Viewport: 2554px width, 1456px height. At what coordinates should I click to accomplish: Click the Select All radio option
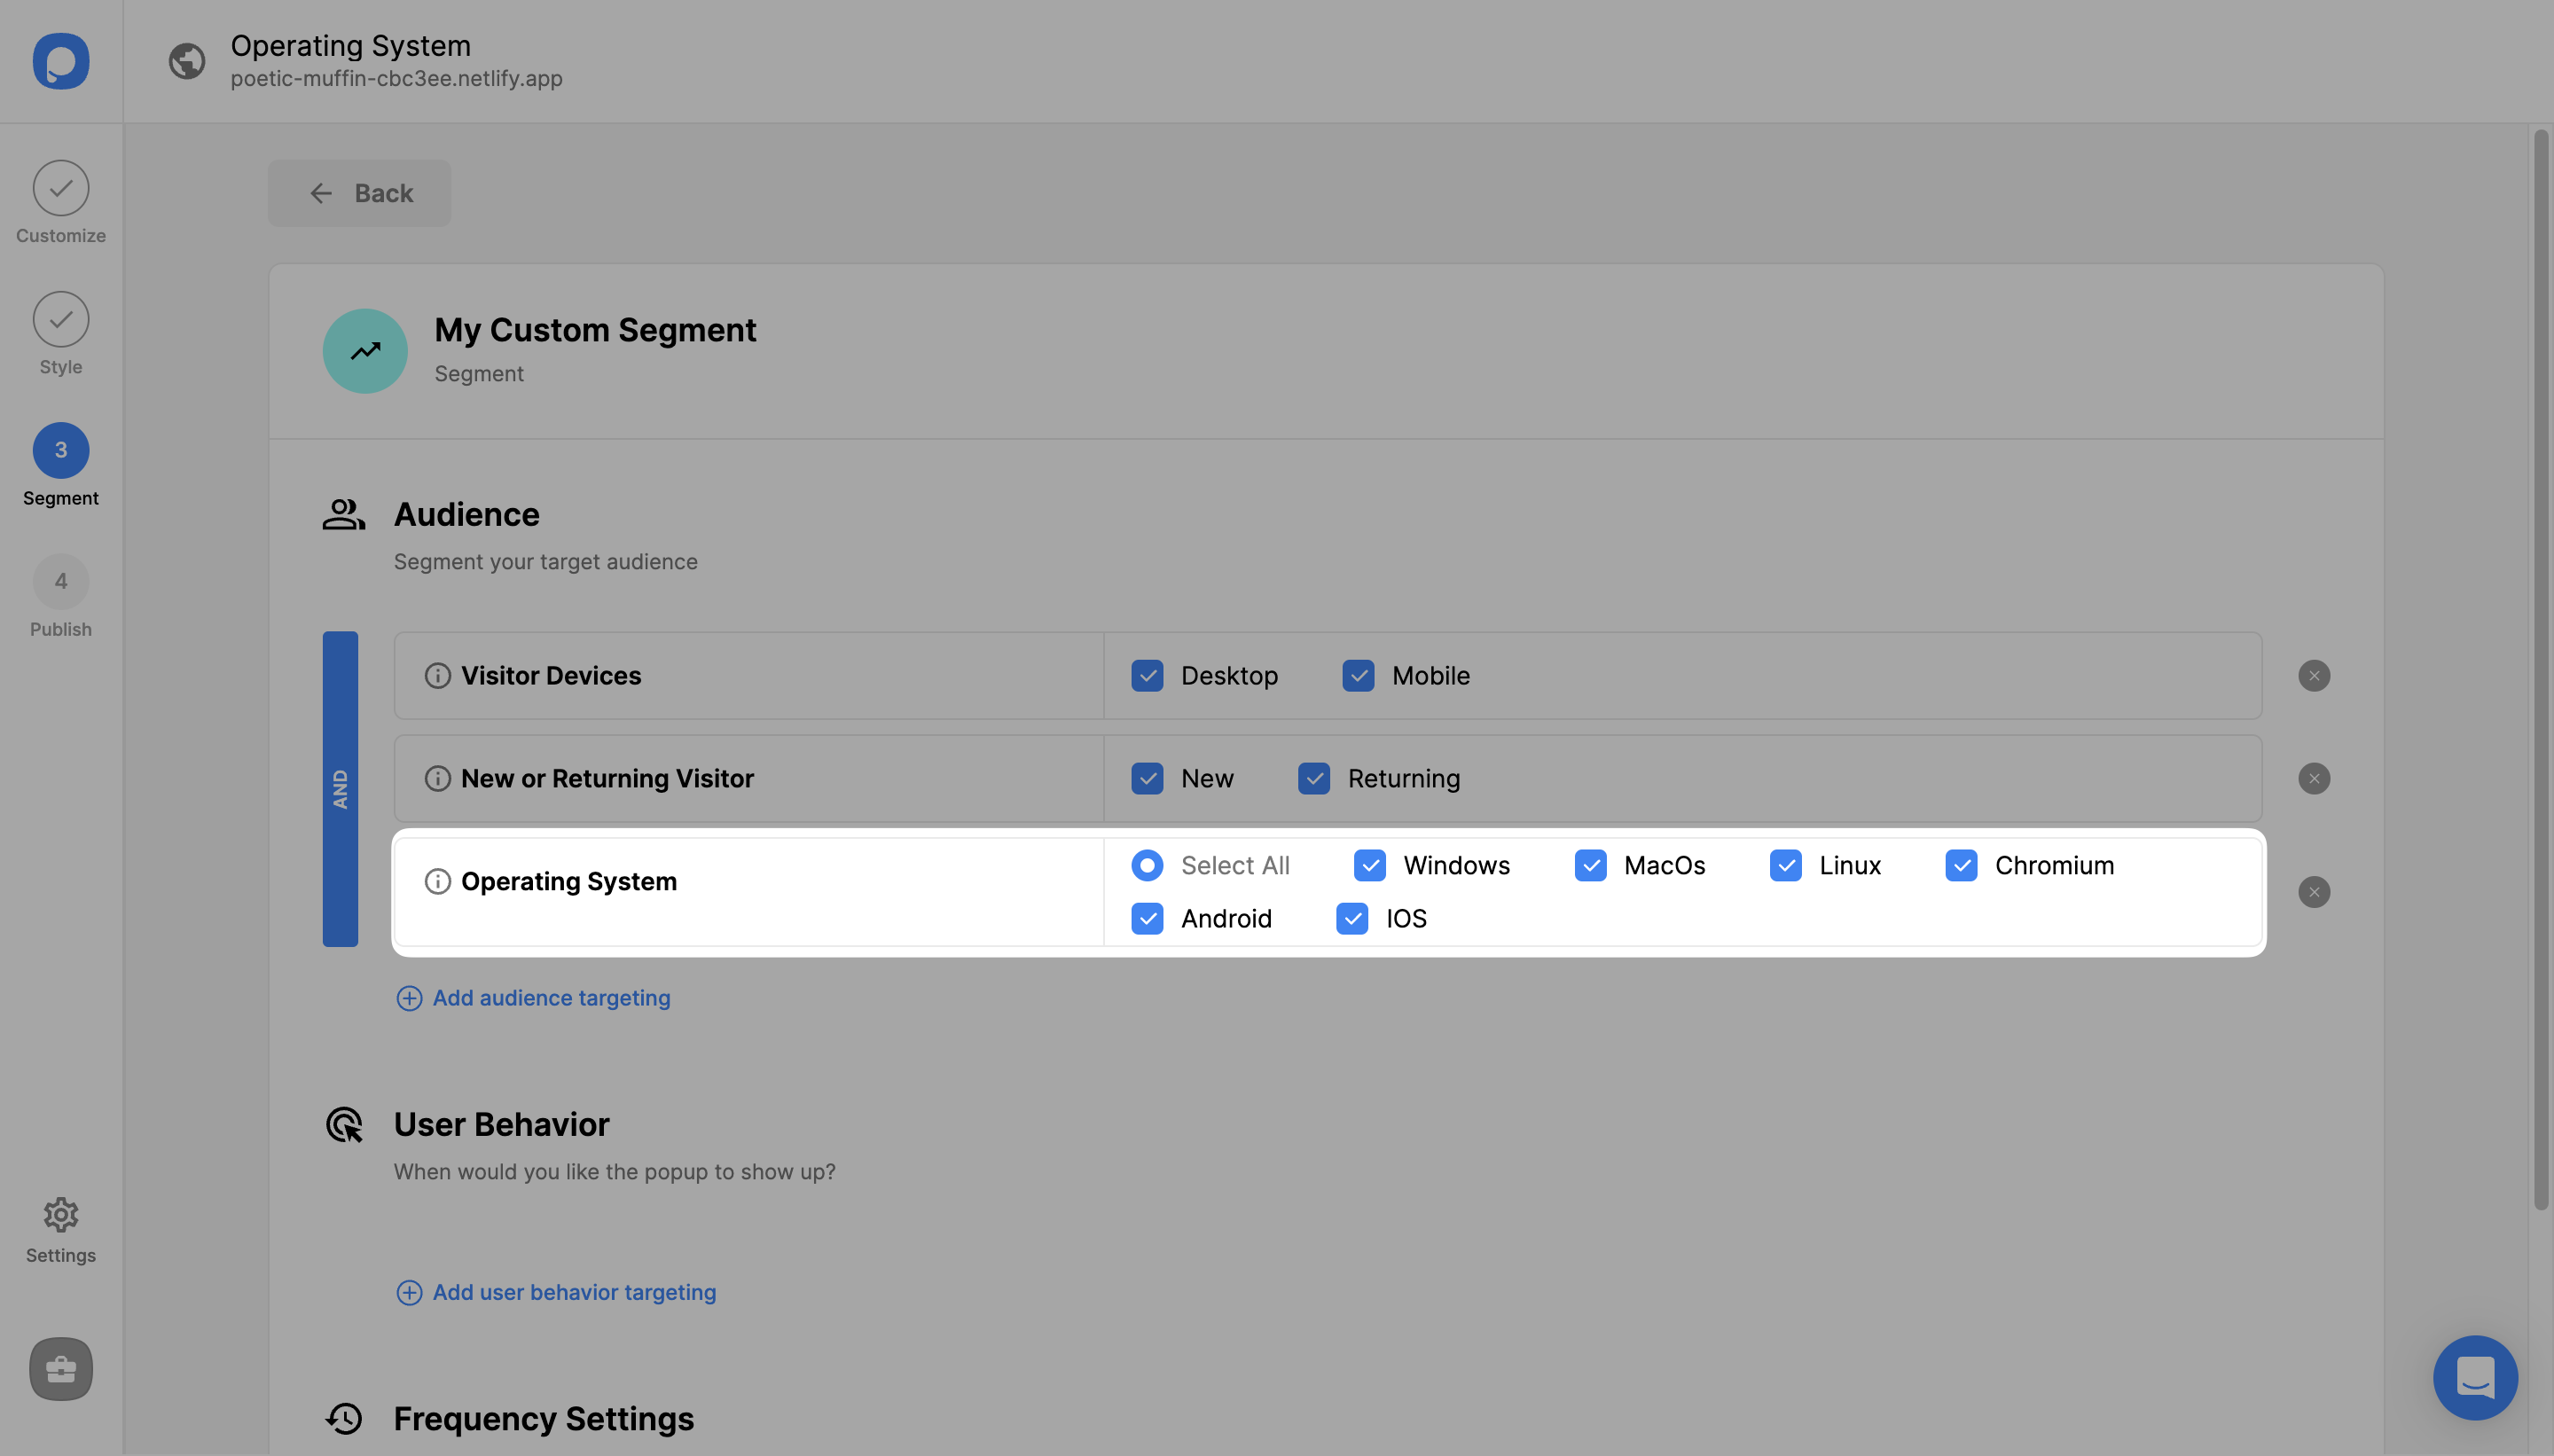coord(1147,865)
